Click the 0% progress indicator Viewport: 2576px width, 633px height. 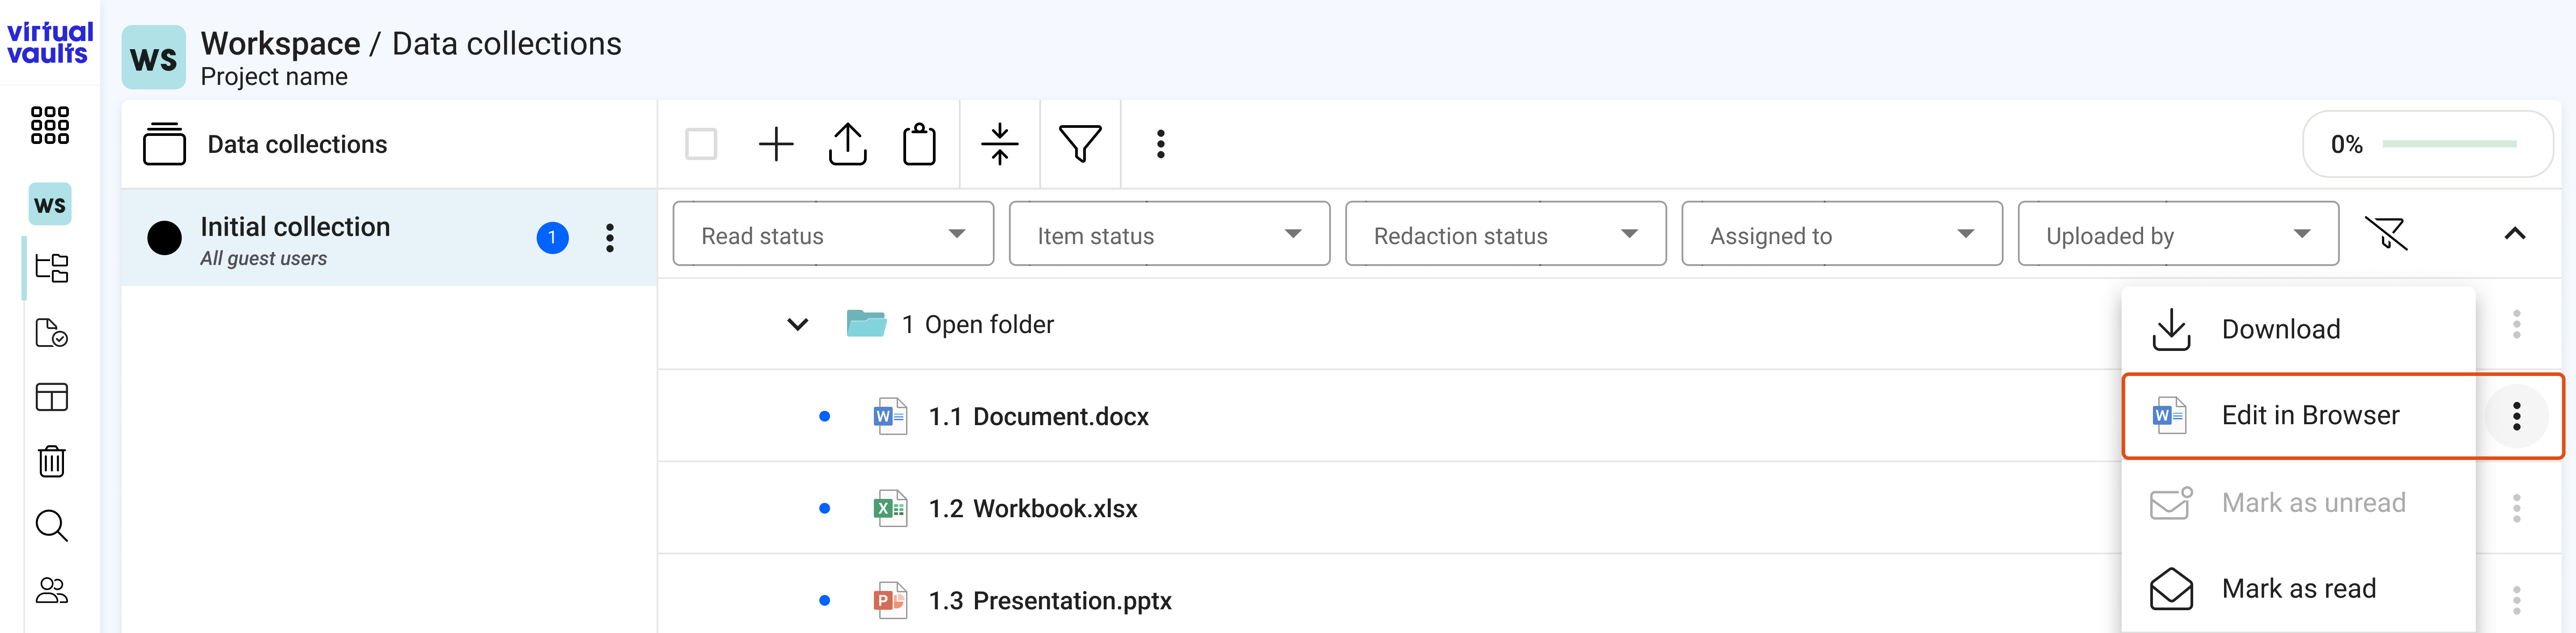pos(2427,144)
